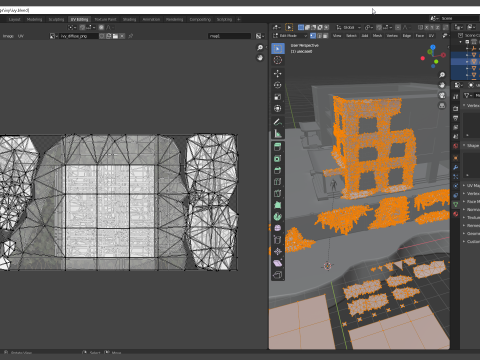Open the Particles properties tab
This screenshot has height=360, width=480.
[456, 176]
